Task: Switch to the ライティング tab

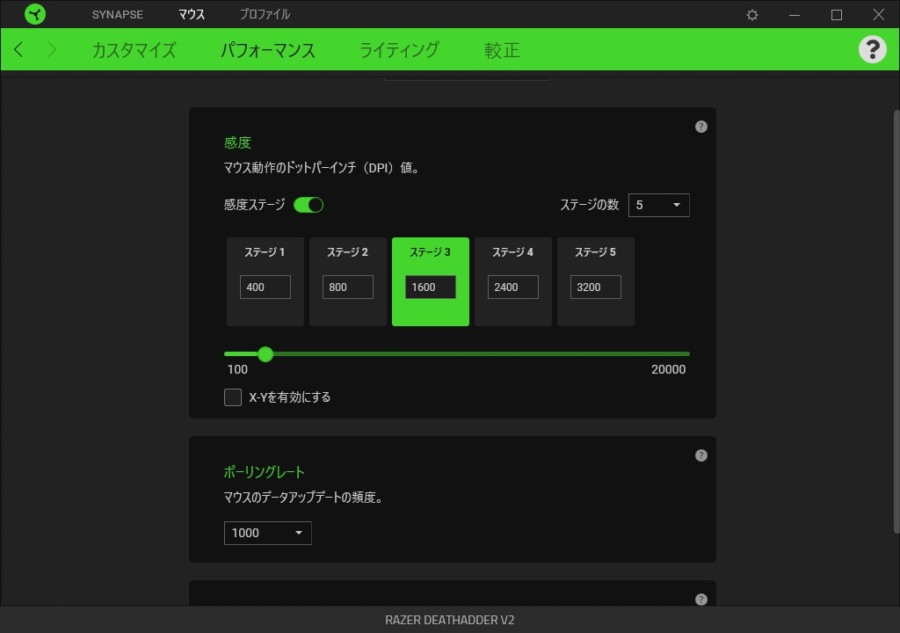Action: tap(399, 50)
